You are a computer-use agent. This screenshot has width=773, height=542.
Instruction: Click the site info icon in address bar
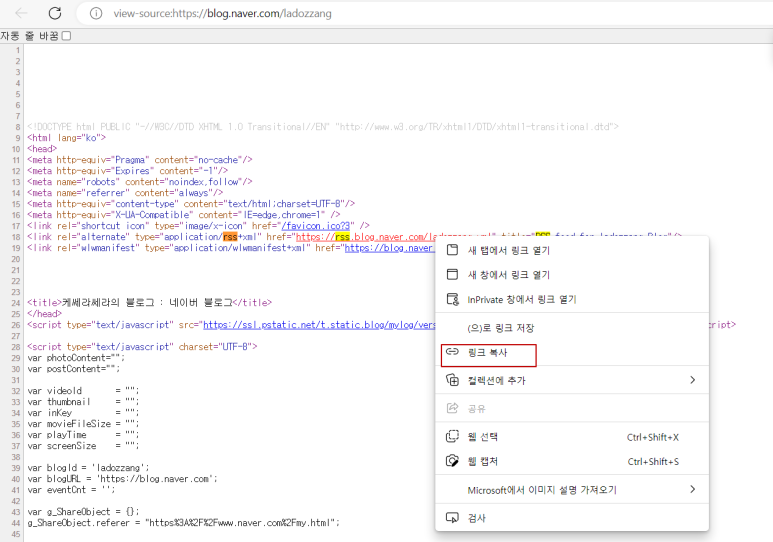tap(96, 13)
